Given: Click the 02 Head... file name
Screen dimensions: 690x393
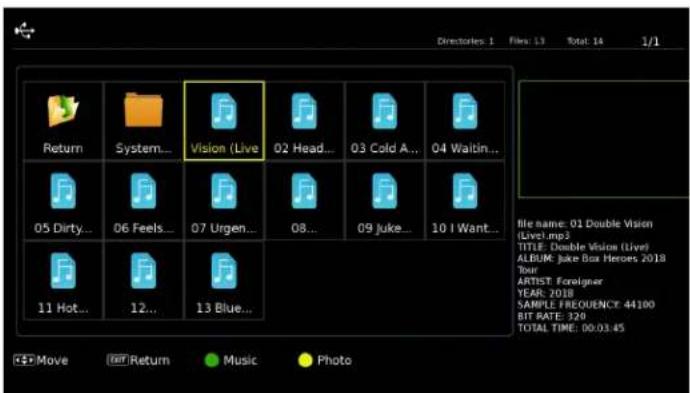Looking at the screenshot, I should click(304, 148).
